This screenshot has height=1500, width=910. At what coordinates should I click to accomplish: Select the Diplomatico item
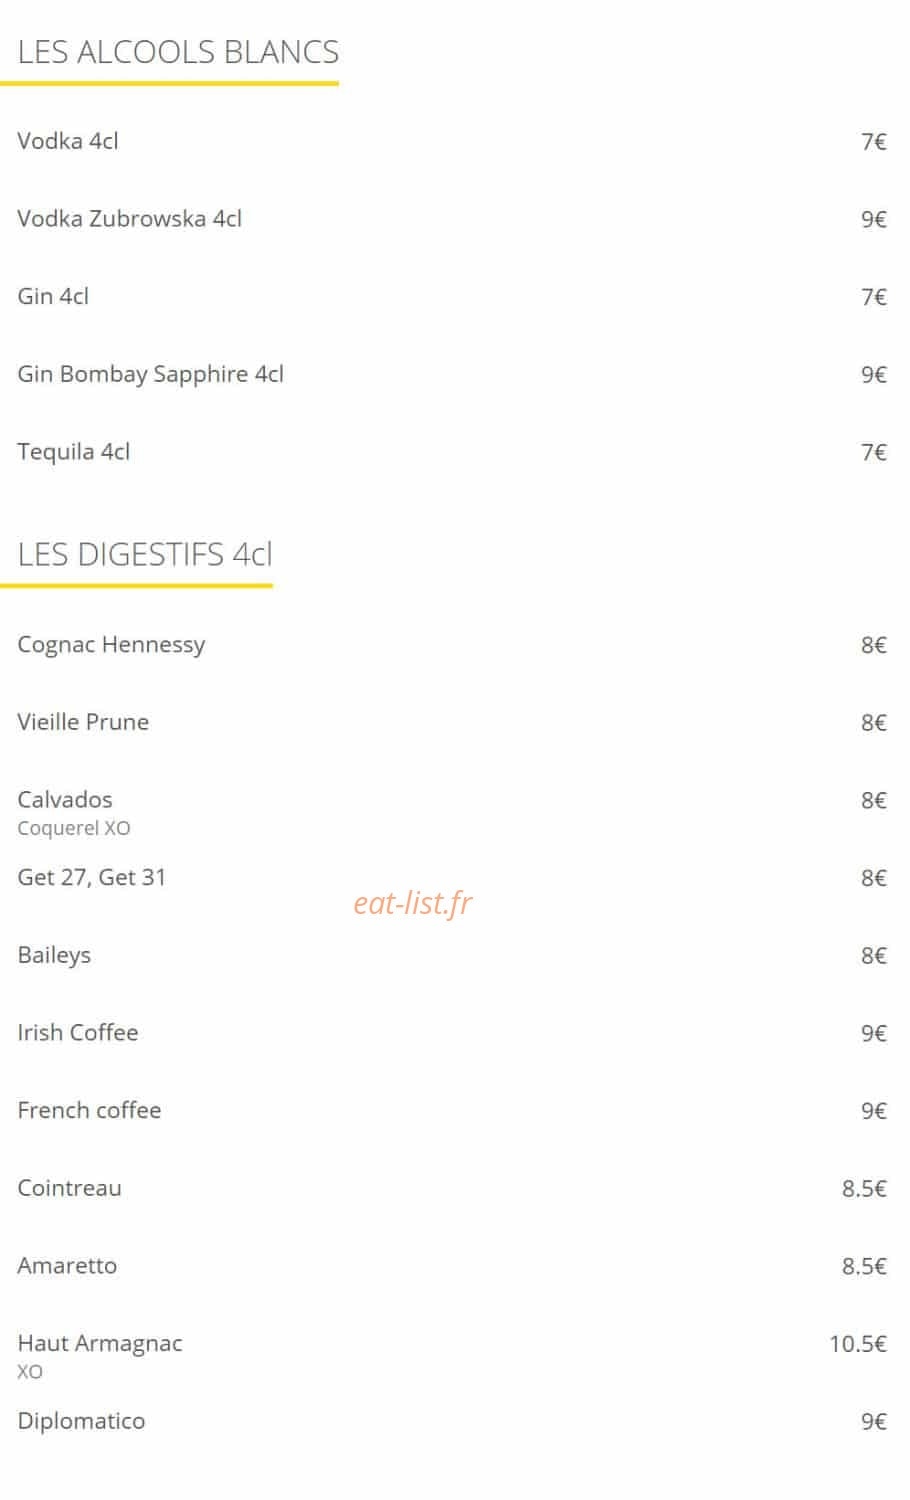pyautogui.click(x=81, y=1421)
